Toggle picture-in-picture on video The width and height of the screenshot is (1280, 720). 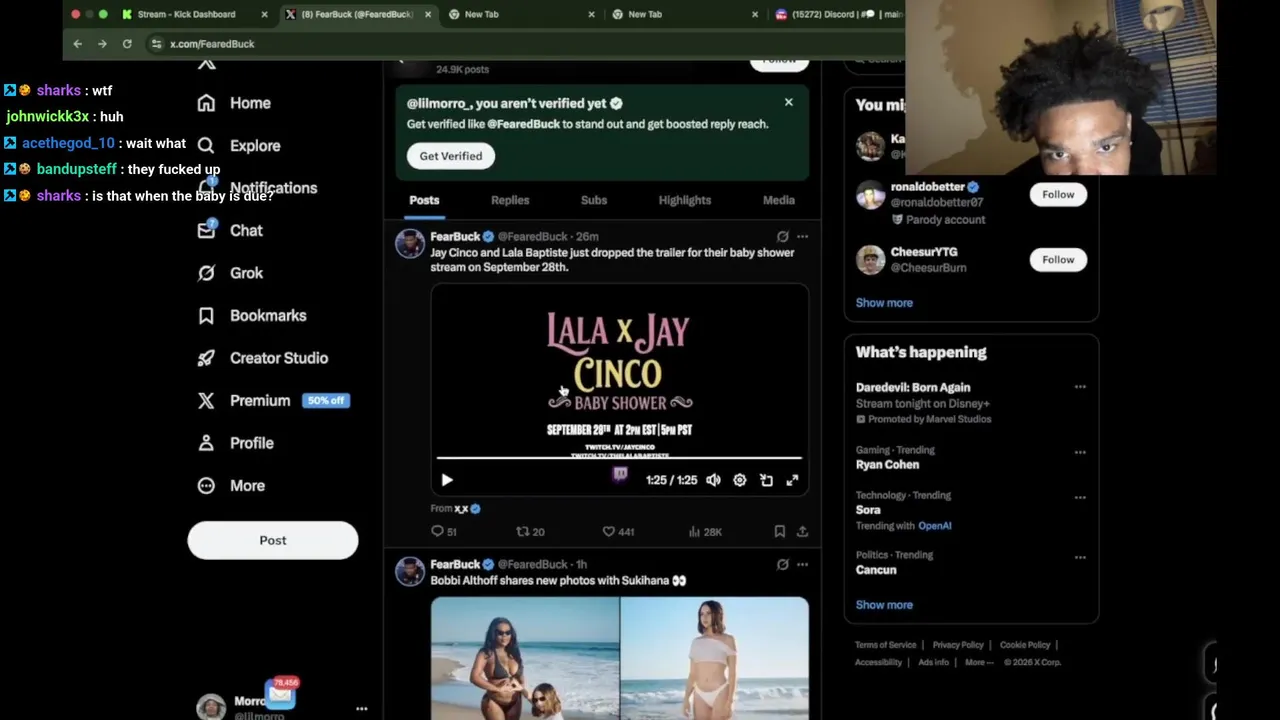pos(766,480)
